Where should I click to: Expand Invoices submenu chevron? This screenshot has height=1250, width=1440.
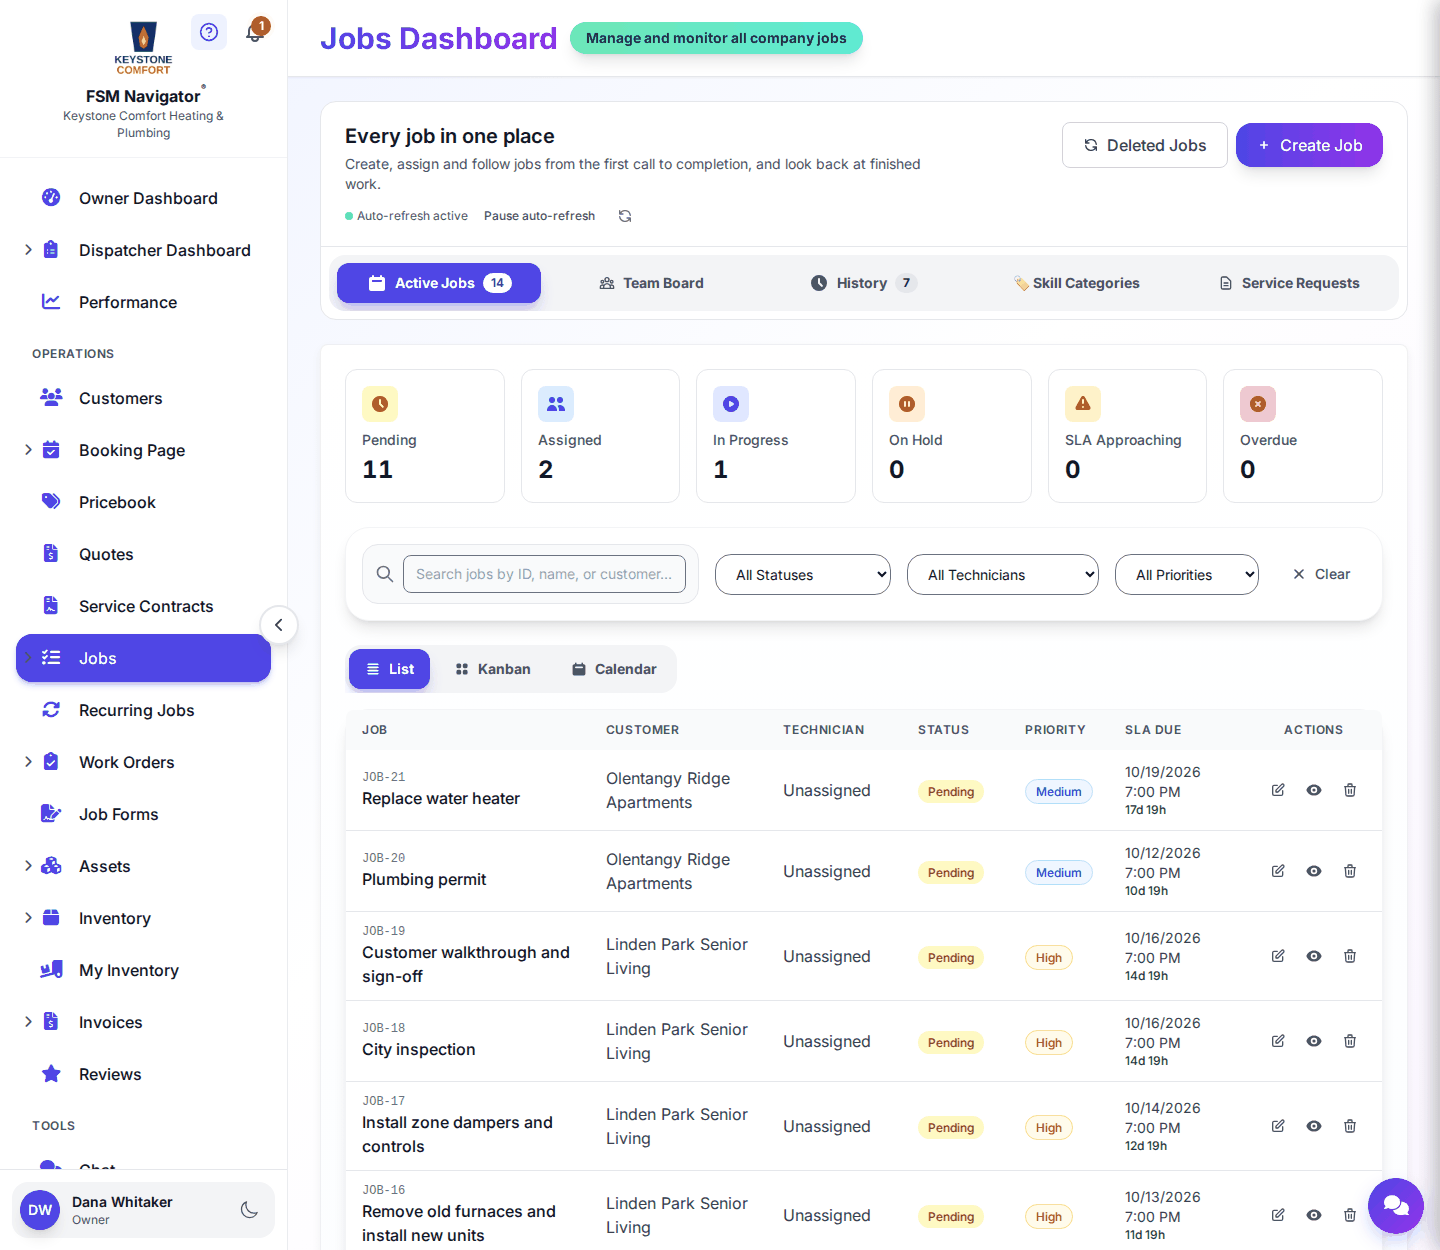(28, 1022)
